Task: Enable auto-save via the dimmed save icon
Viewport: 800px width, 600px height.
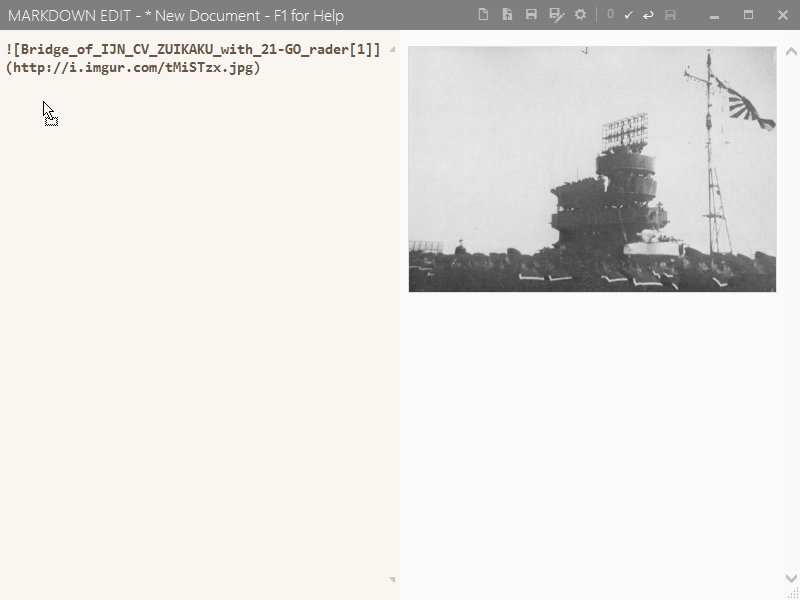Action: tap(671, 15)
